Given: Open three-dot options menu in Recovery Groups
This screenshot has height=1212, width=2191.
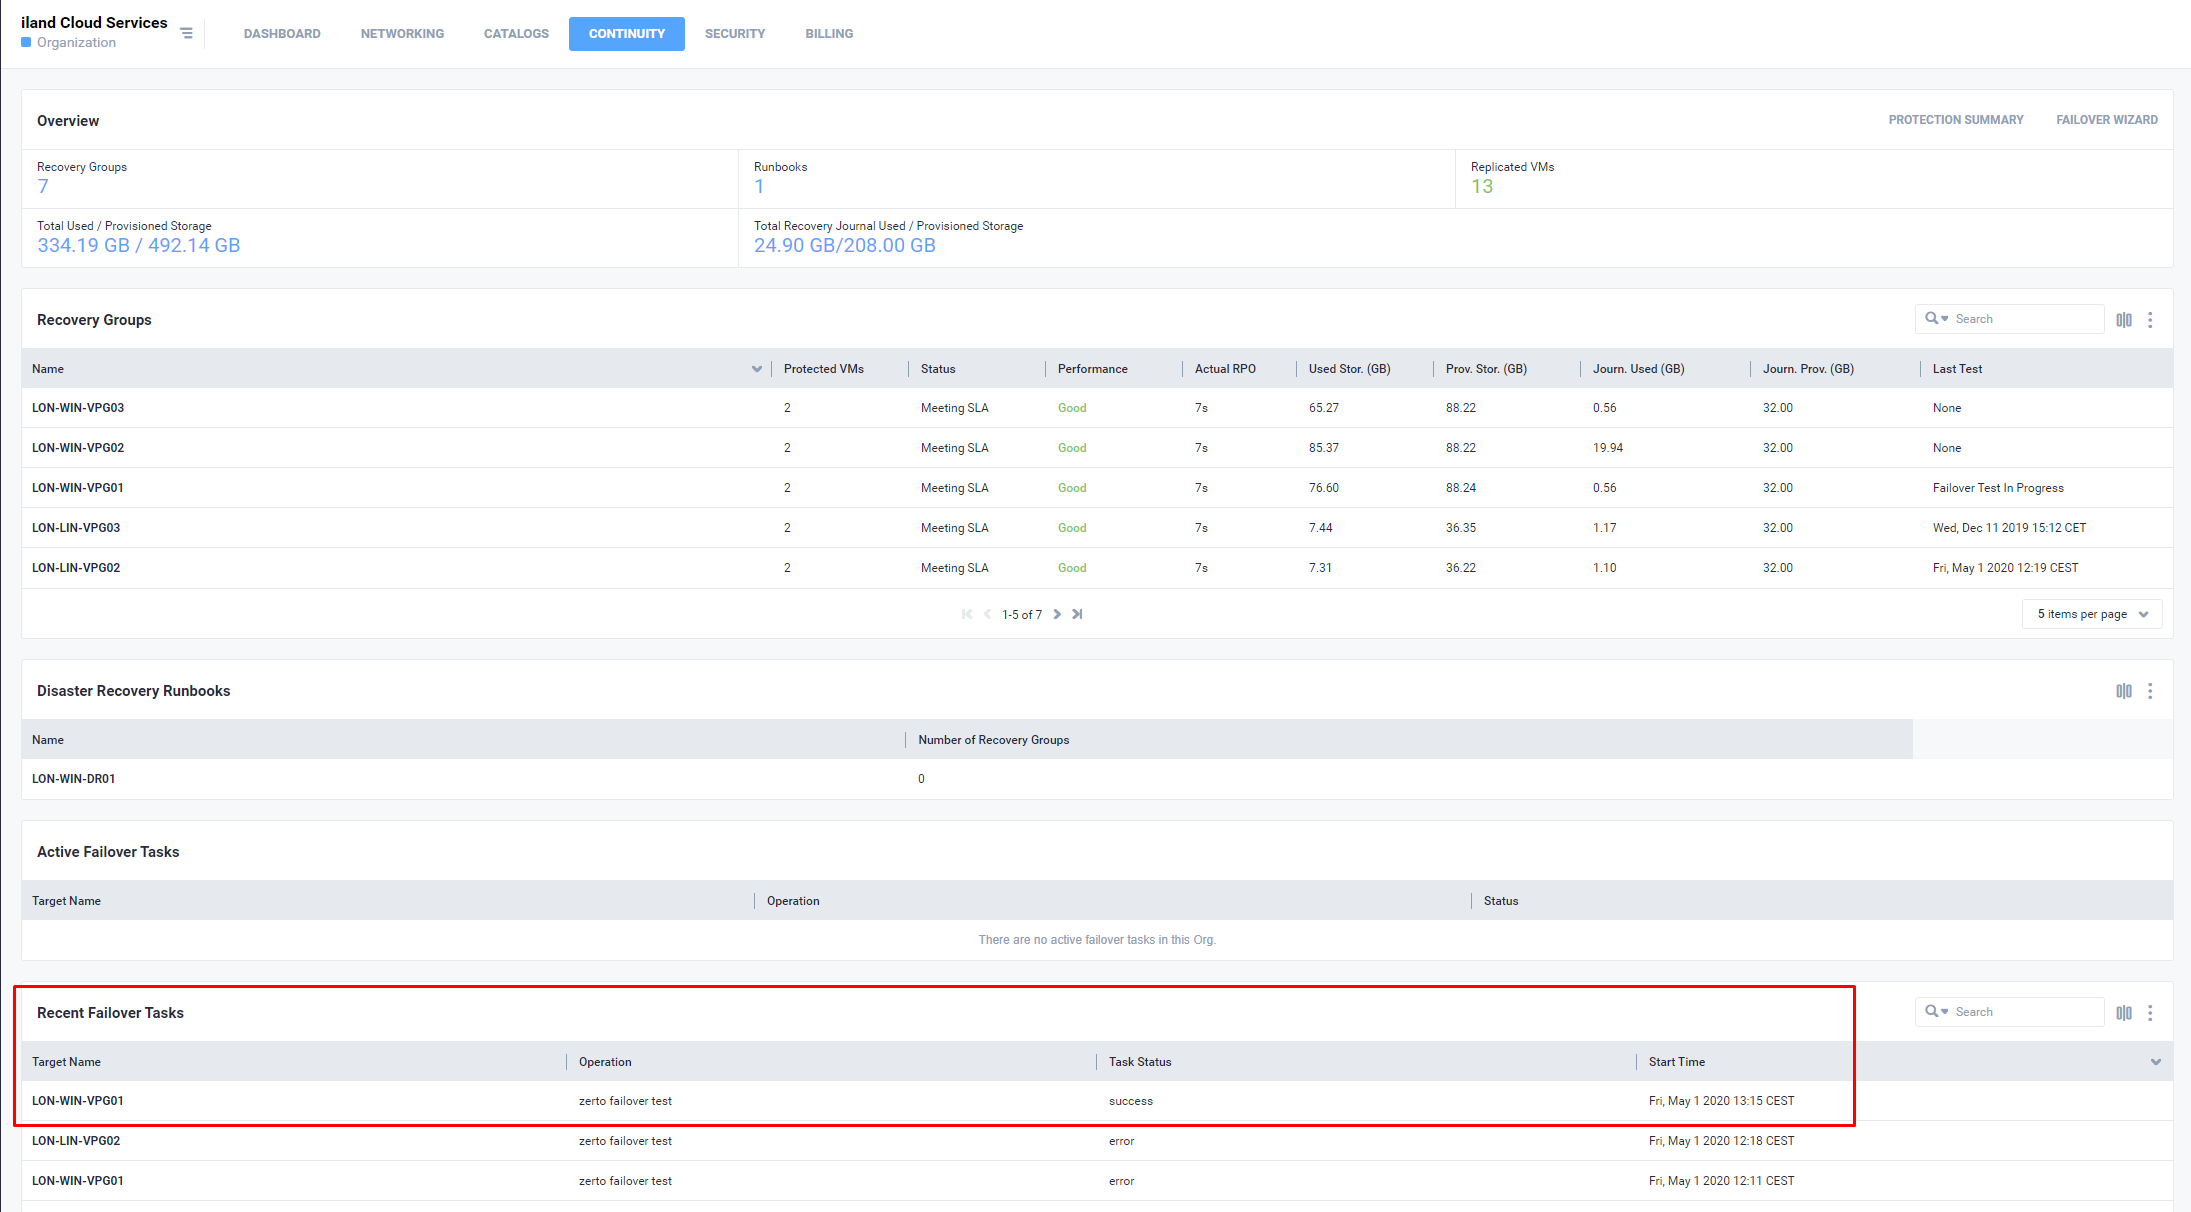Looking at the screenshot, I should coord(2150,320).
